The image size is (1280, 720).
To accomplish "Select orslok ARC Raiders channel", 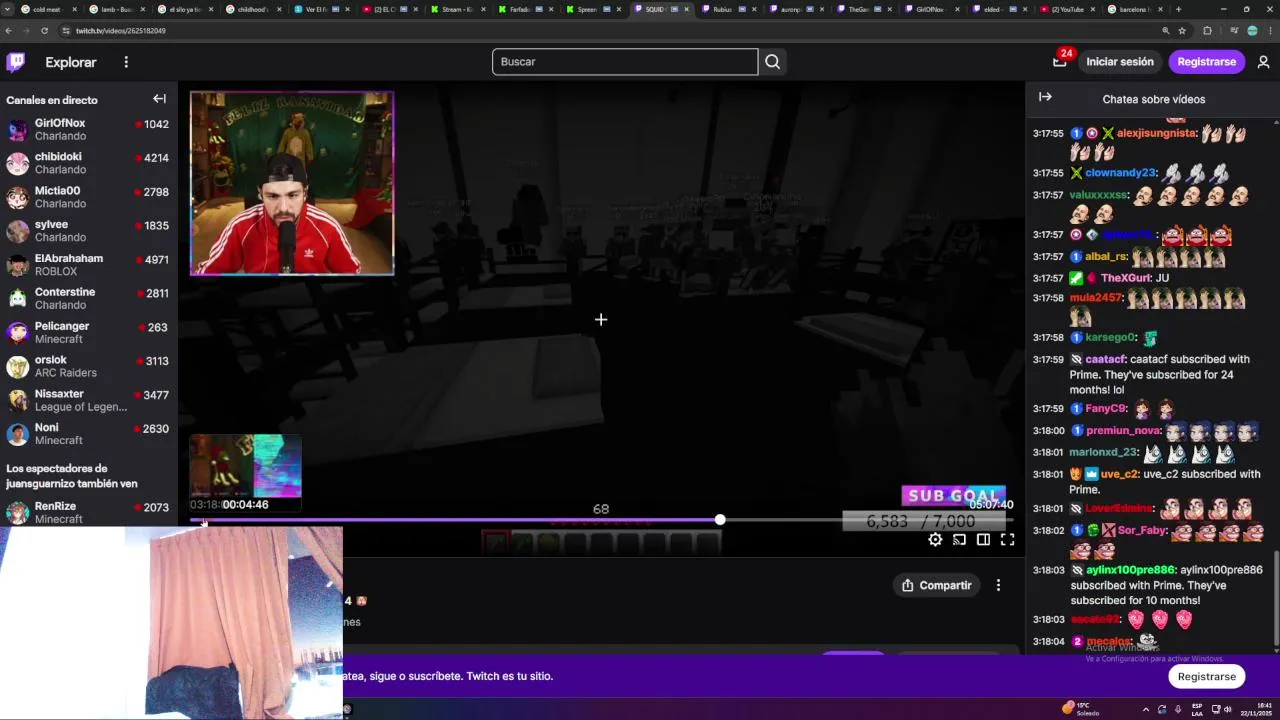I will (x=88, y=366).
